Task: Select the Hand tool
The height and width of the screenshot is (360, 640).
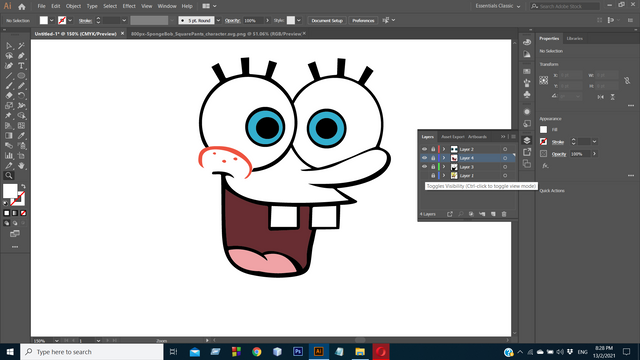Action: point(21,165)
